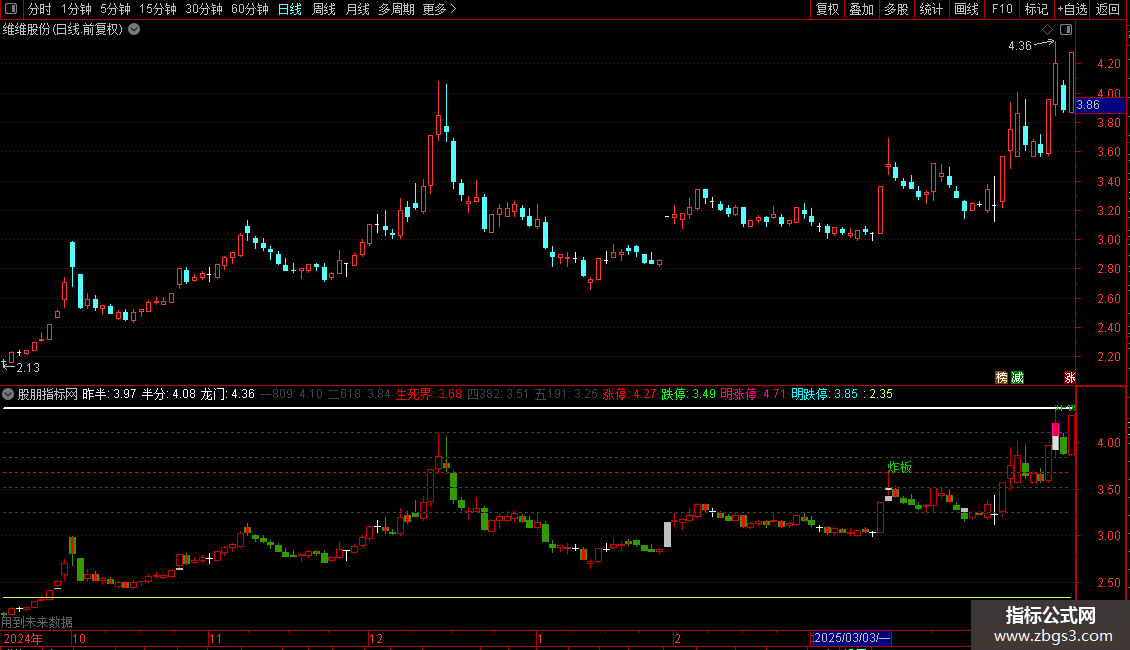Switch to 分时 intraday view

(x=40, y=9)
